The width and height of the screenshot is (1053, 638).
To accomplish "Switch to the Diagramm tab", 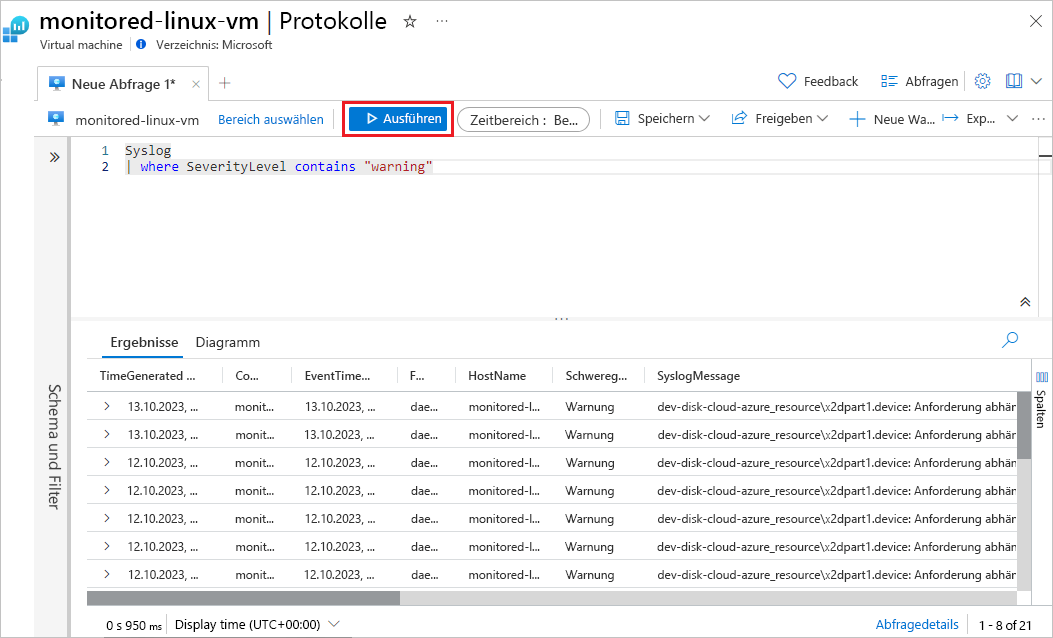I will [x=228, y=343].
